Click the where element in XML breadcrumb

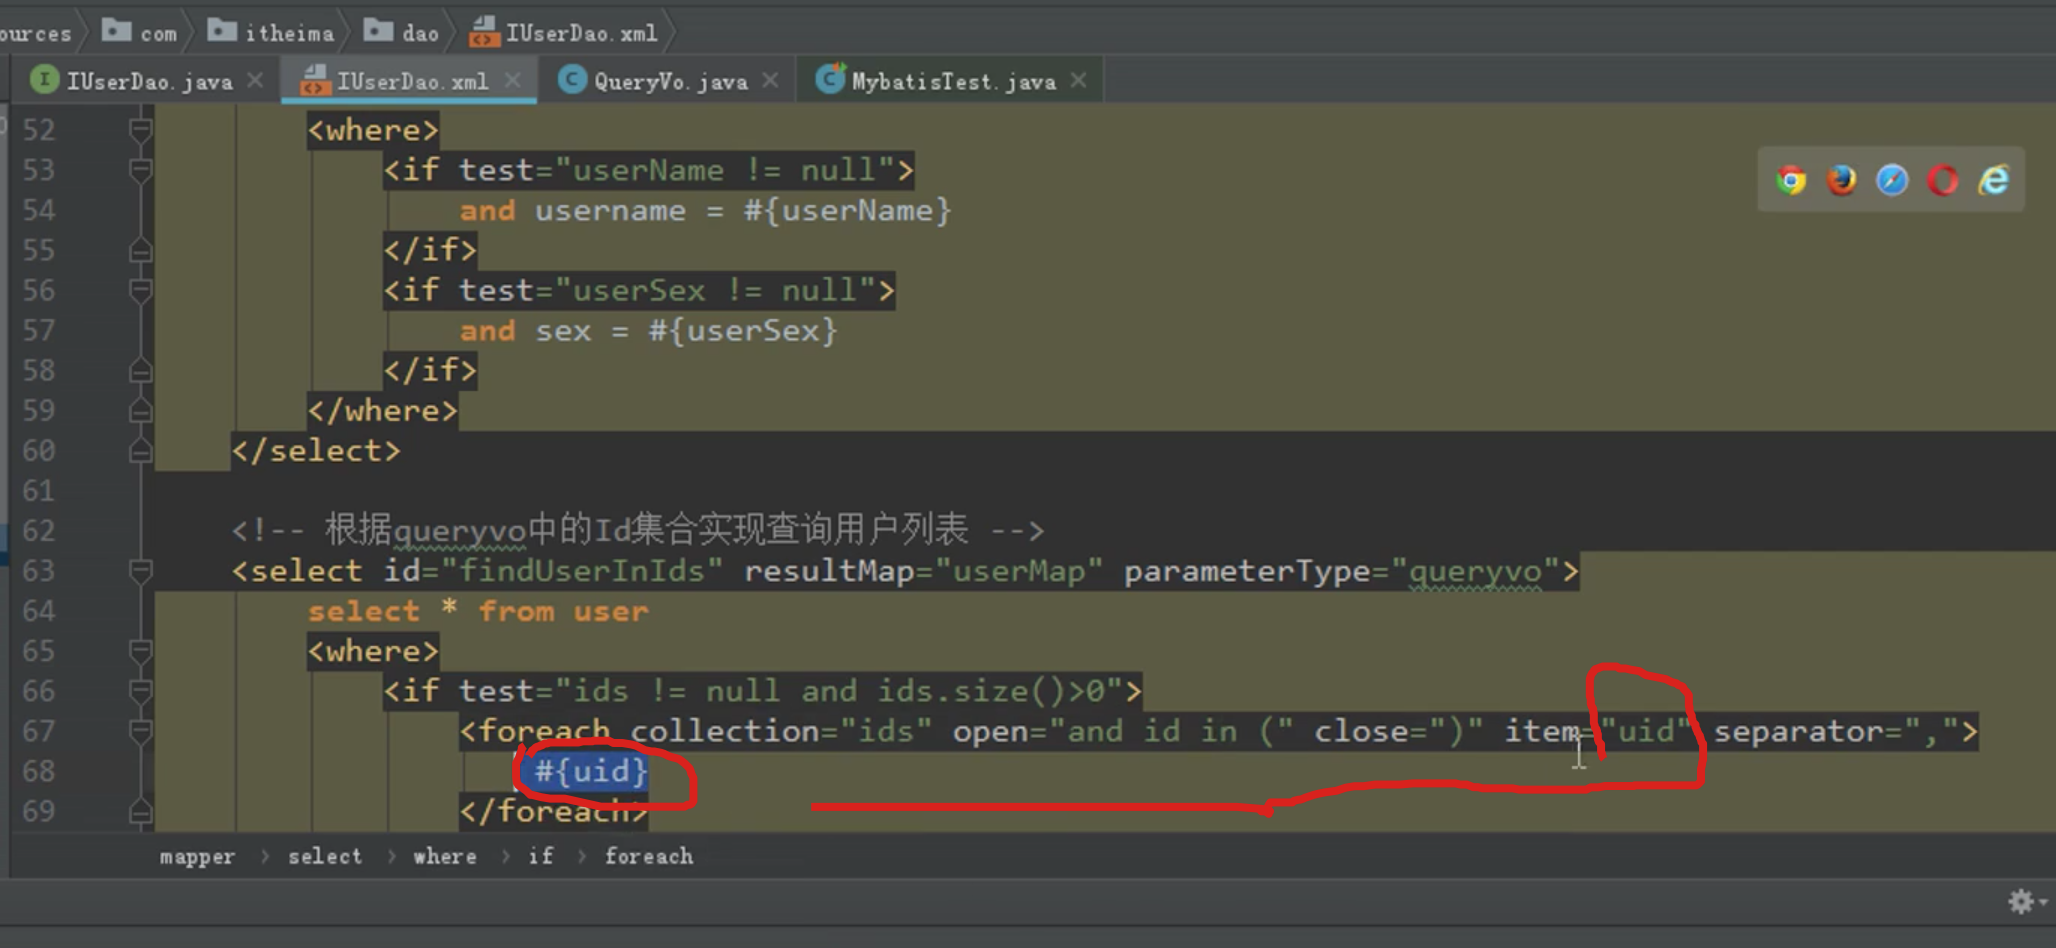(445, 856)
